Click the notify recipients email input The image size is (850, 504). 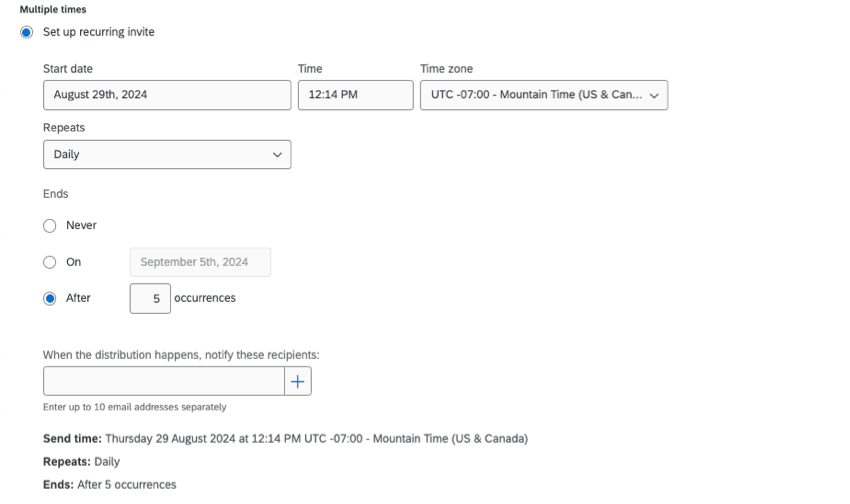click(x=165, y=381)
